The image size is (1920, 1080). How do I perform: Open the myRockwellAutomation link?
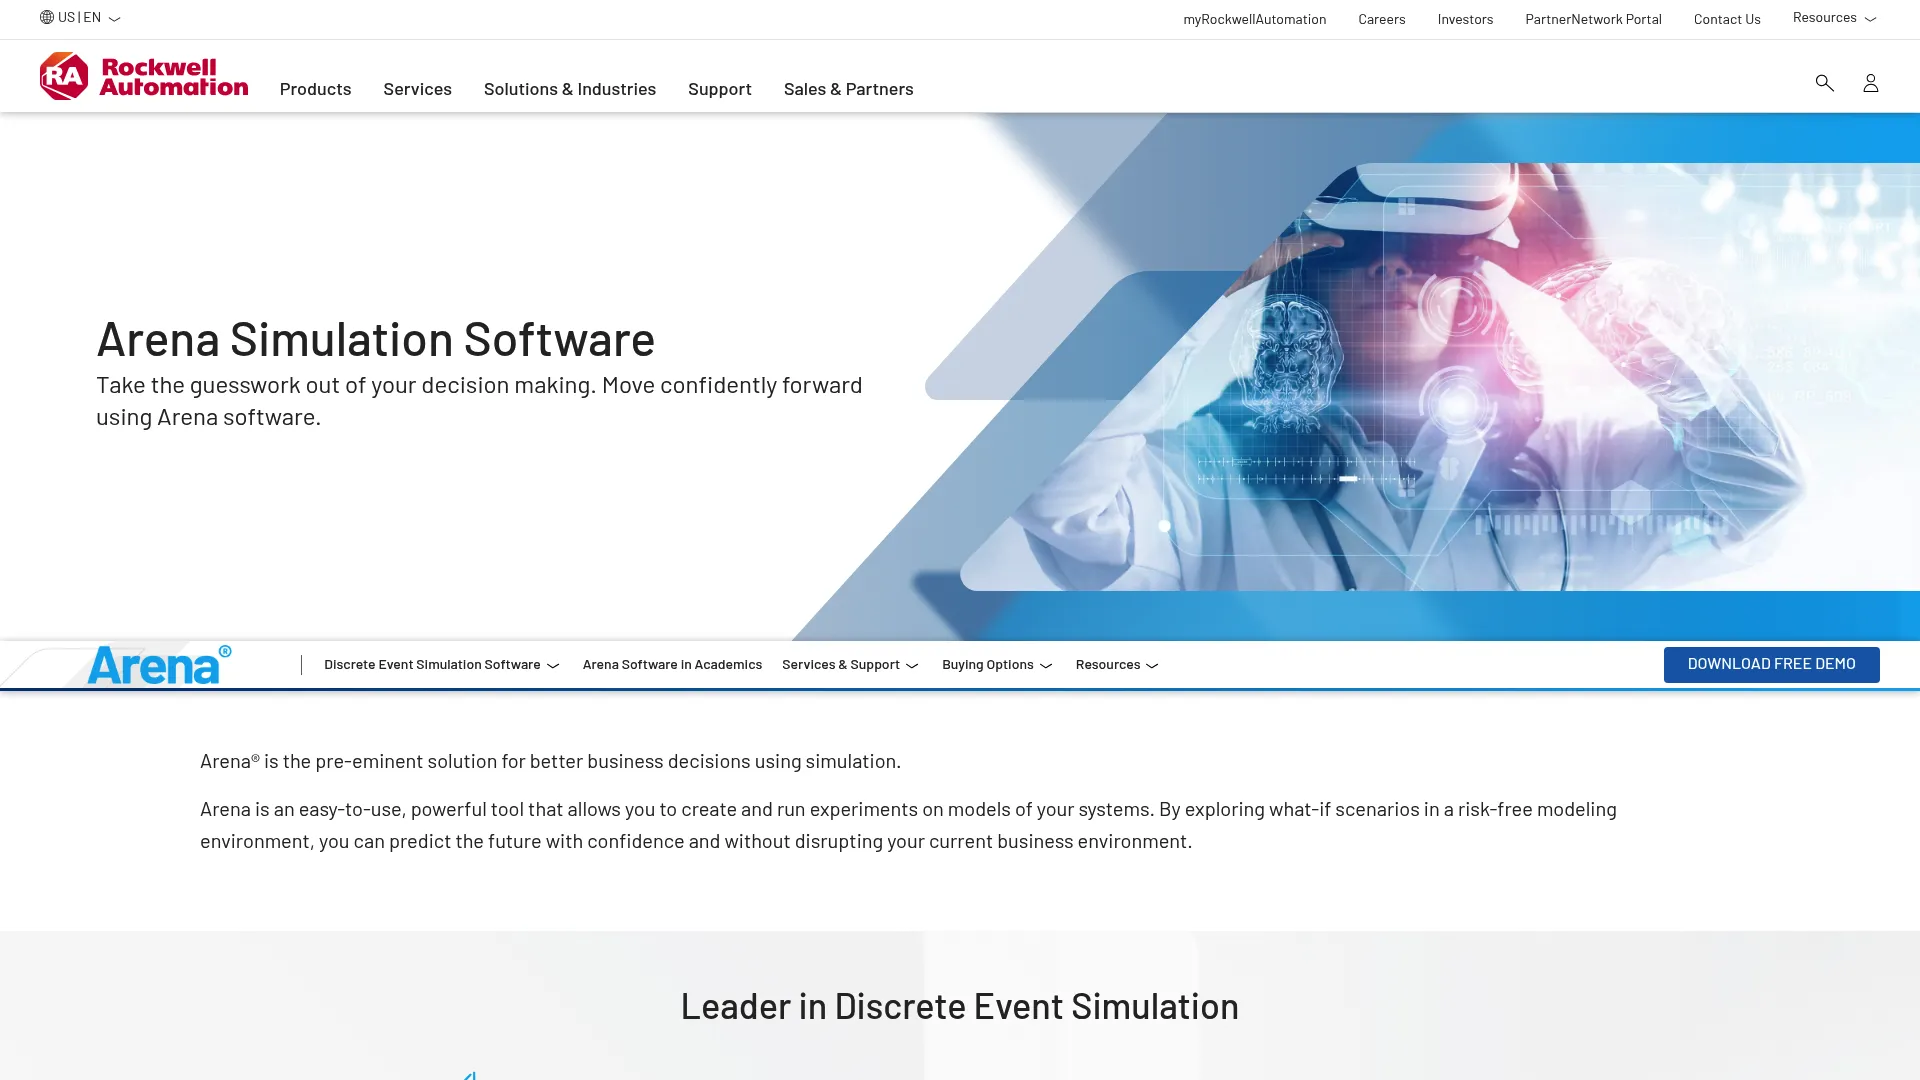pos(1254,19)
